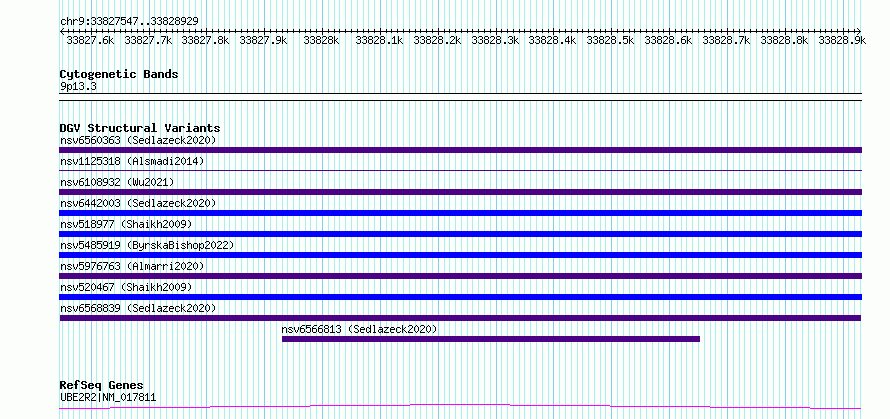The height and width of the screenshot is (419, 890).
Task: Open variant label nsv6566813 (Sedlazeck2020)
Action: [359, 329]
